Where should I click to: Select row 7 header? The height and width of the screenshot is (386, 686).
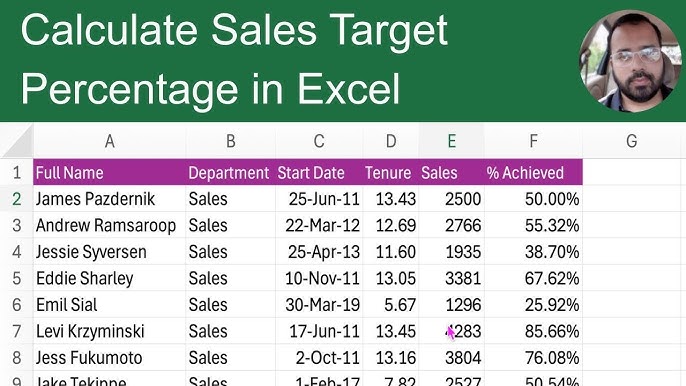pyautogui.click(x=17, y=331)
